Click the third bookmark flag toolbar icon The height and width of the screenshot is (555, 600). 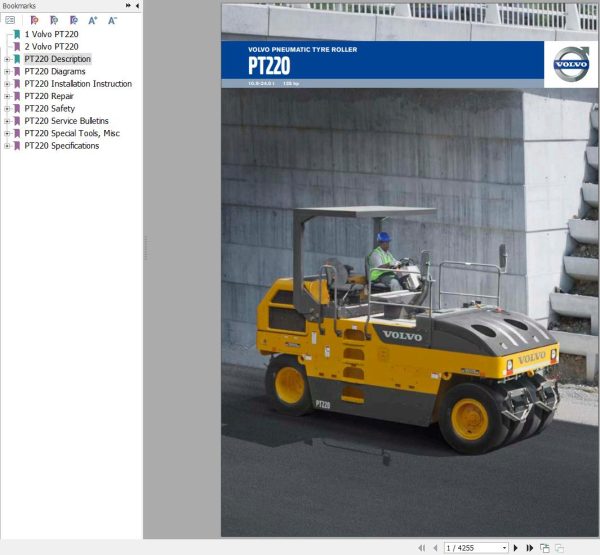coord(73,20)
